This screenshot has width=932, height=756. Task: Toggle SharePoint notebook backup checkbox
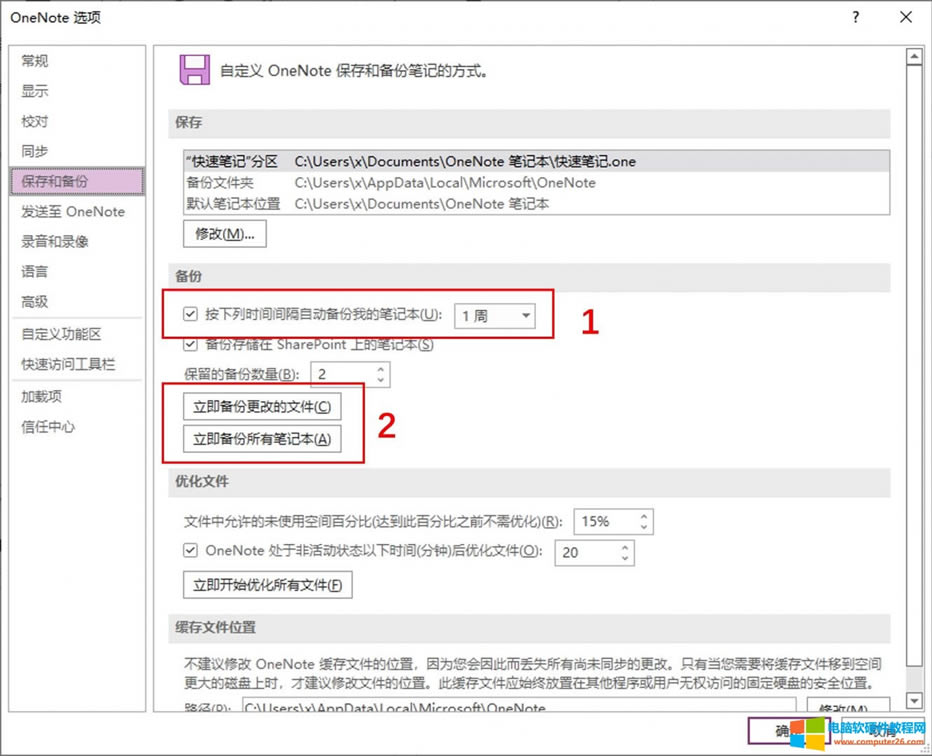[x=190, y=345]
